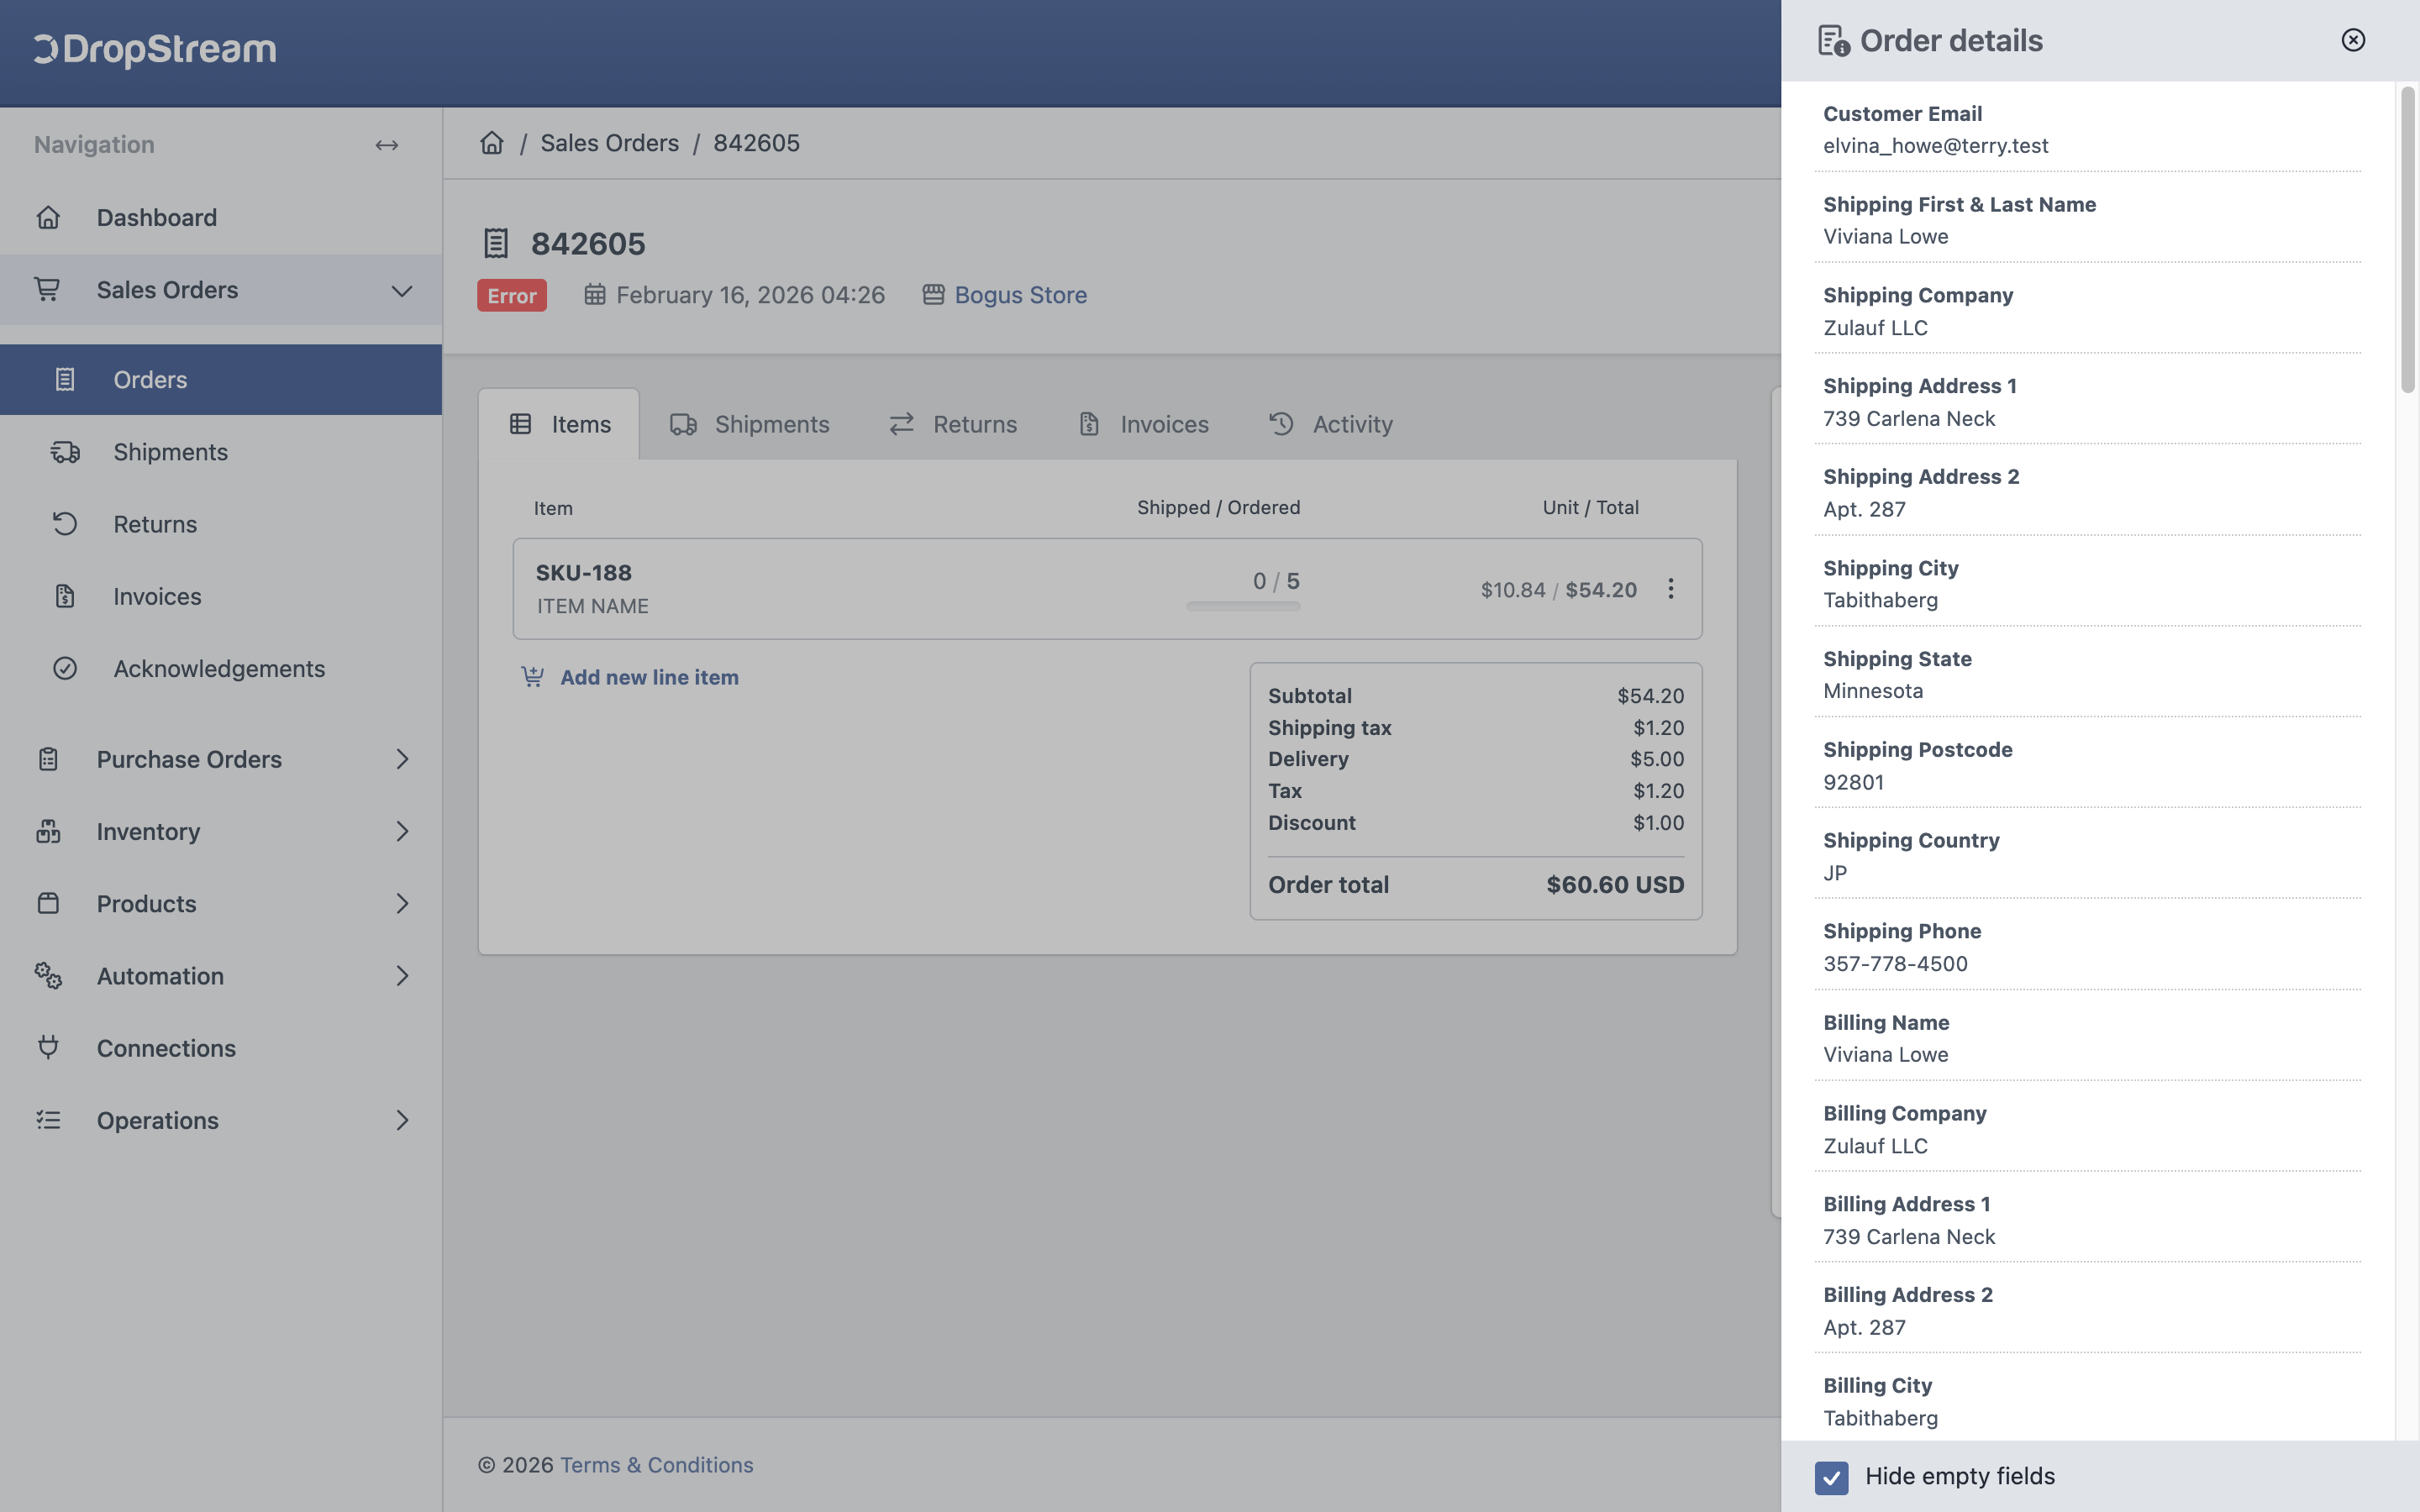Click the Shipping Country value JP
This screenshot has width=2420, height=1512.
tap(1835, 873)
